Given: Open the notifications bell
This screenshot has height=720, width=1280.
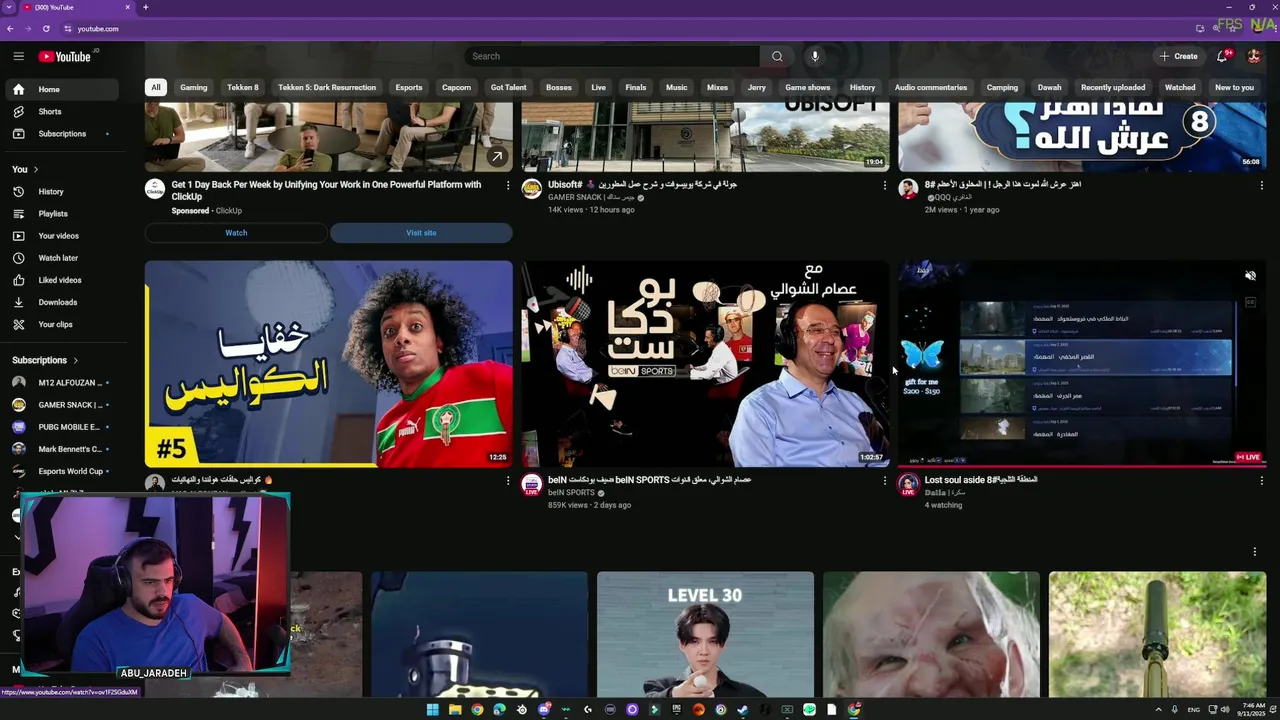Looking at the screenshot, I should [x=1223, y=56].
